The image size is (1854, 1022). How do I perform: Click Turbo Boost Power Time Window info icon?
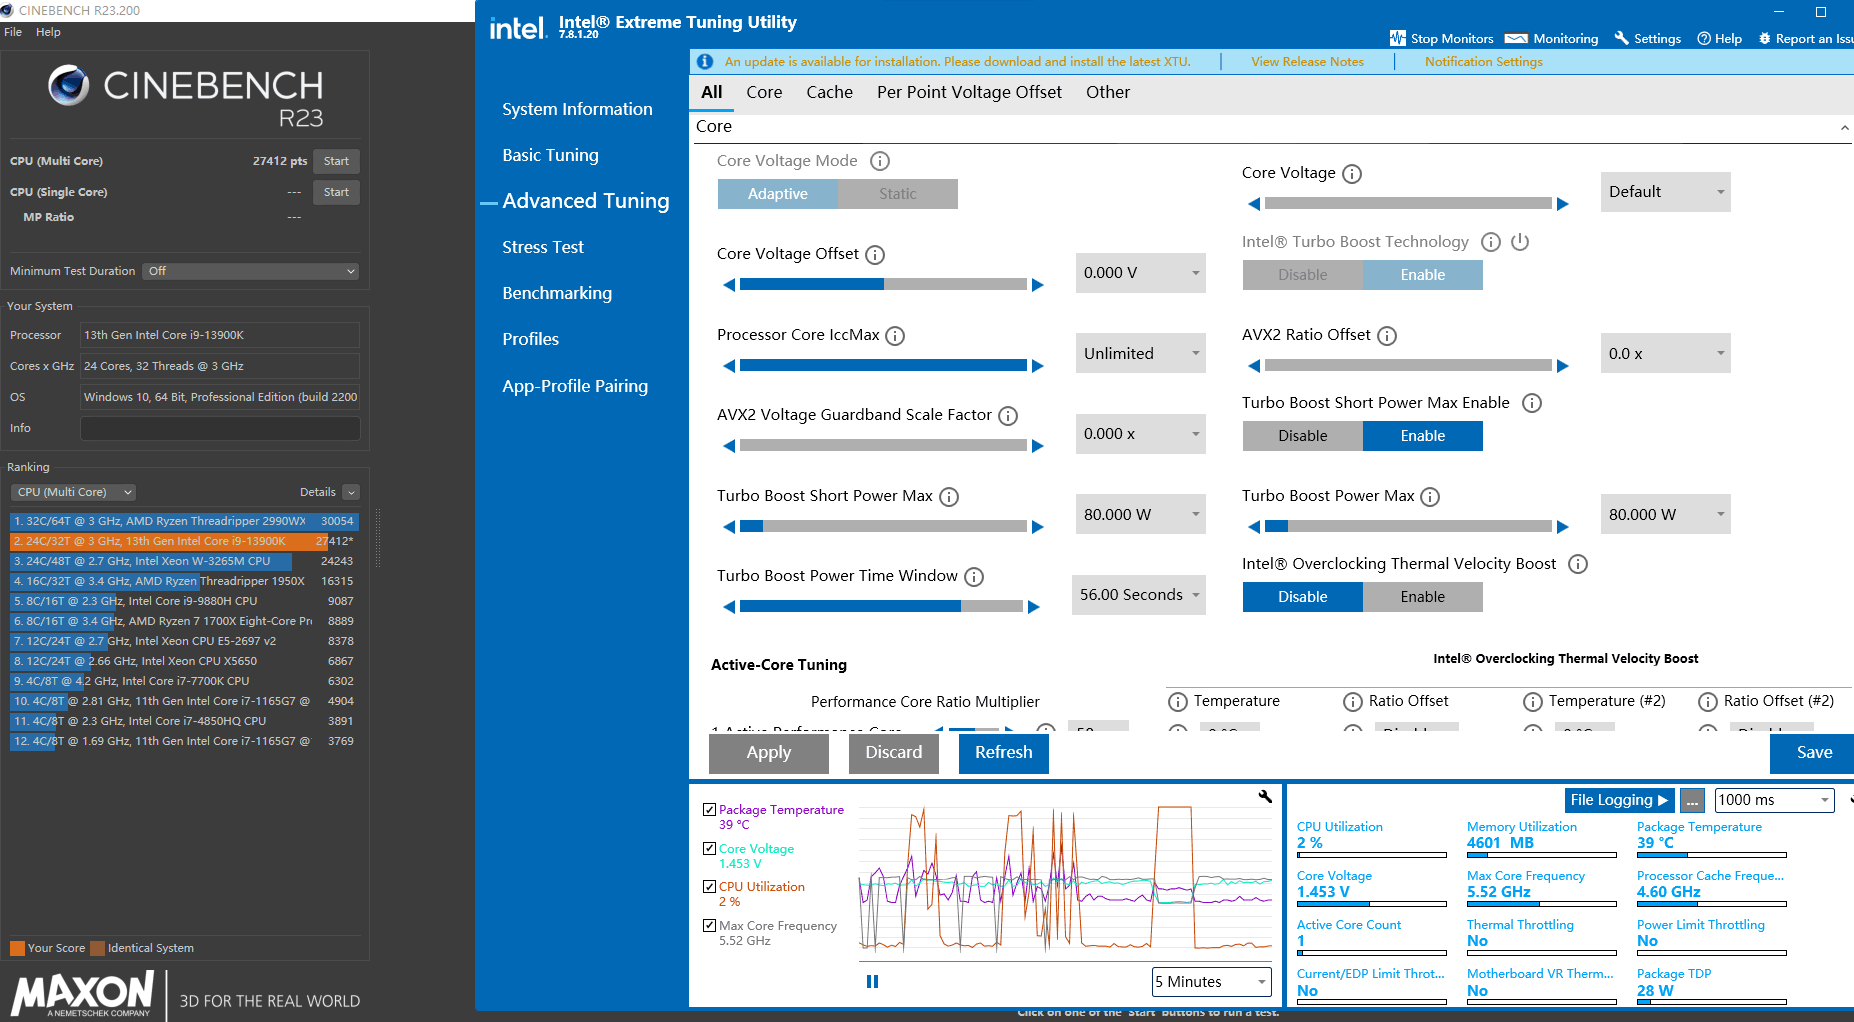[974, 577]
